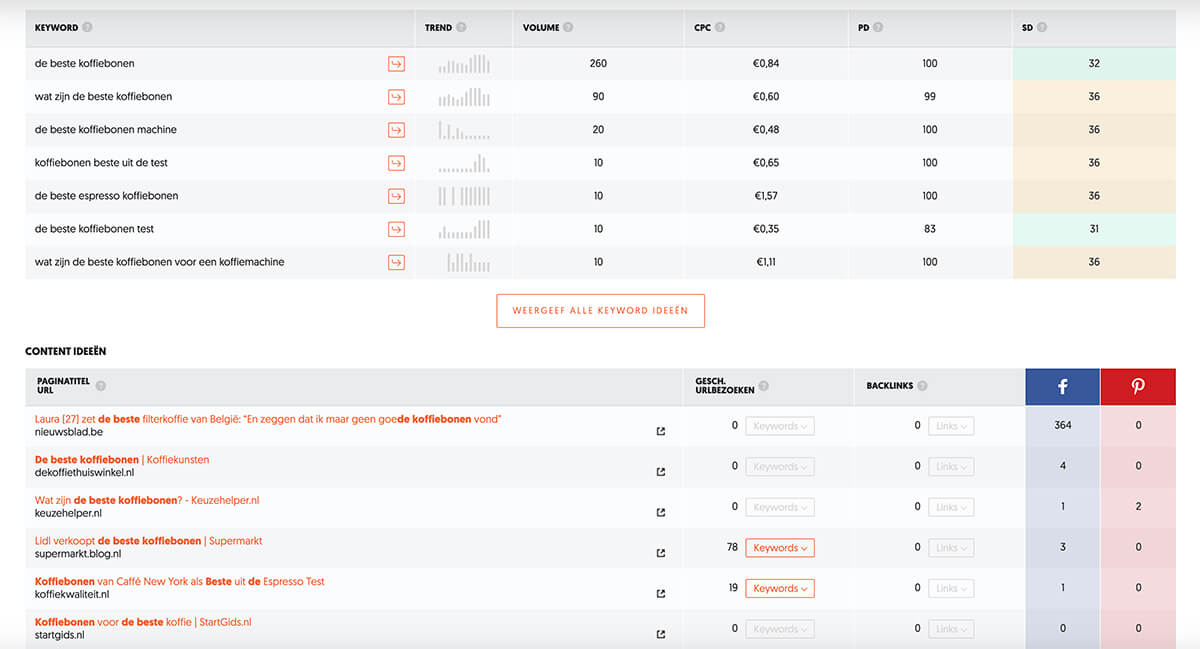
Task: Click the 'Weergeef alle keyword ideeën' button
Action: pyautogui.click(x=600, y=311)
